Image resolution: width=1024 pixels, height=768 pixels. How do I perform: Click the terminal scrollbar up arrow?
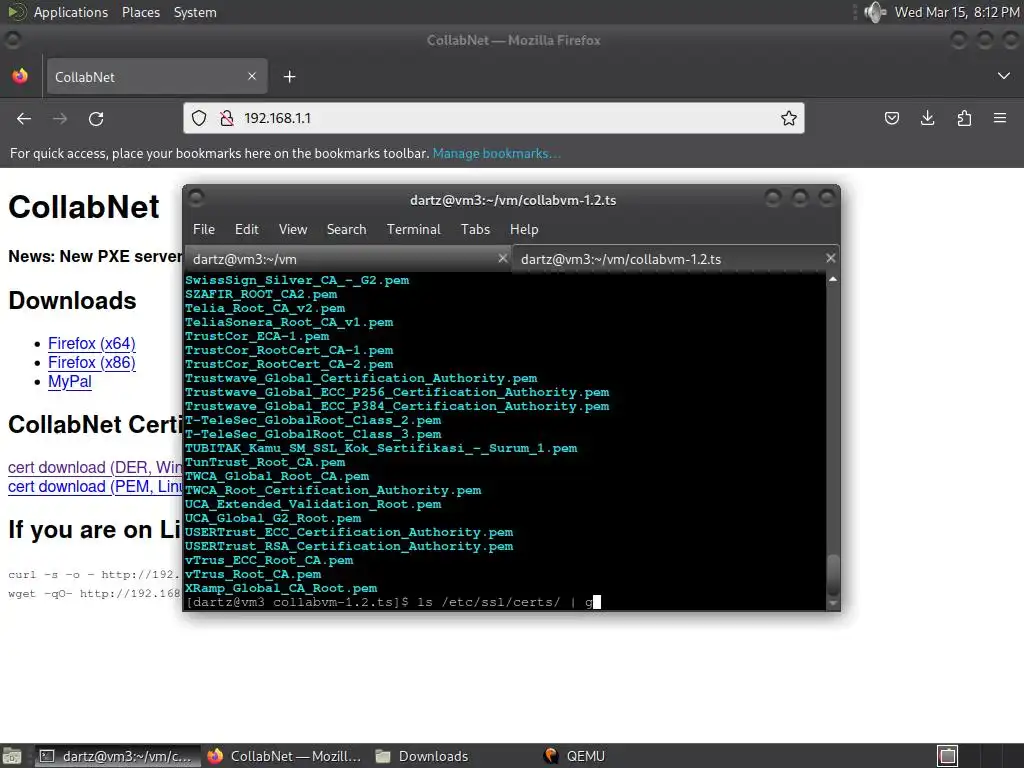pos(833,280)
